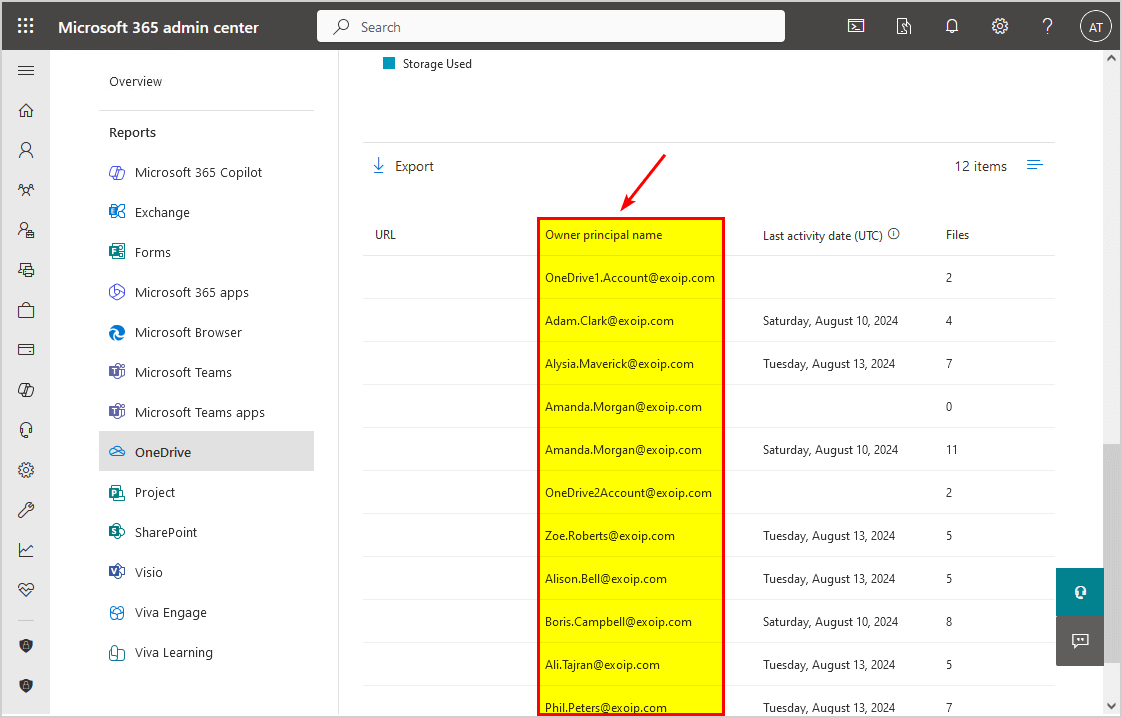1122x718 pixels.
Task: Open Cloud Shell from the top bar
Action: pyautogui.click(x=856, y=27)
